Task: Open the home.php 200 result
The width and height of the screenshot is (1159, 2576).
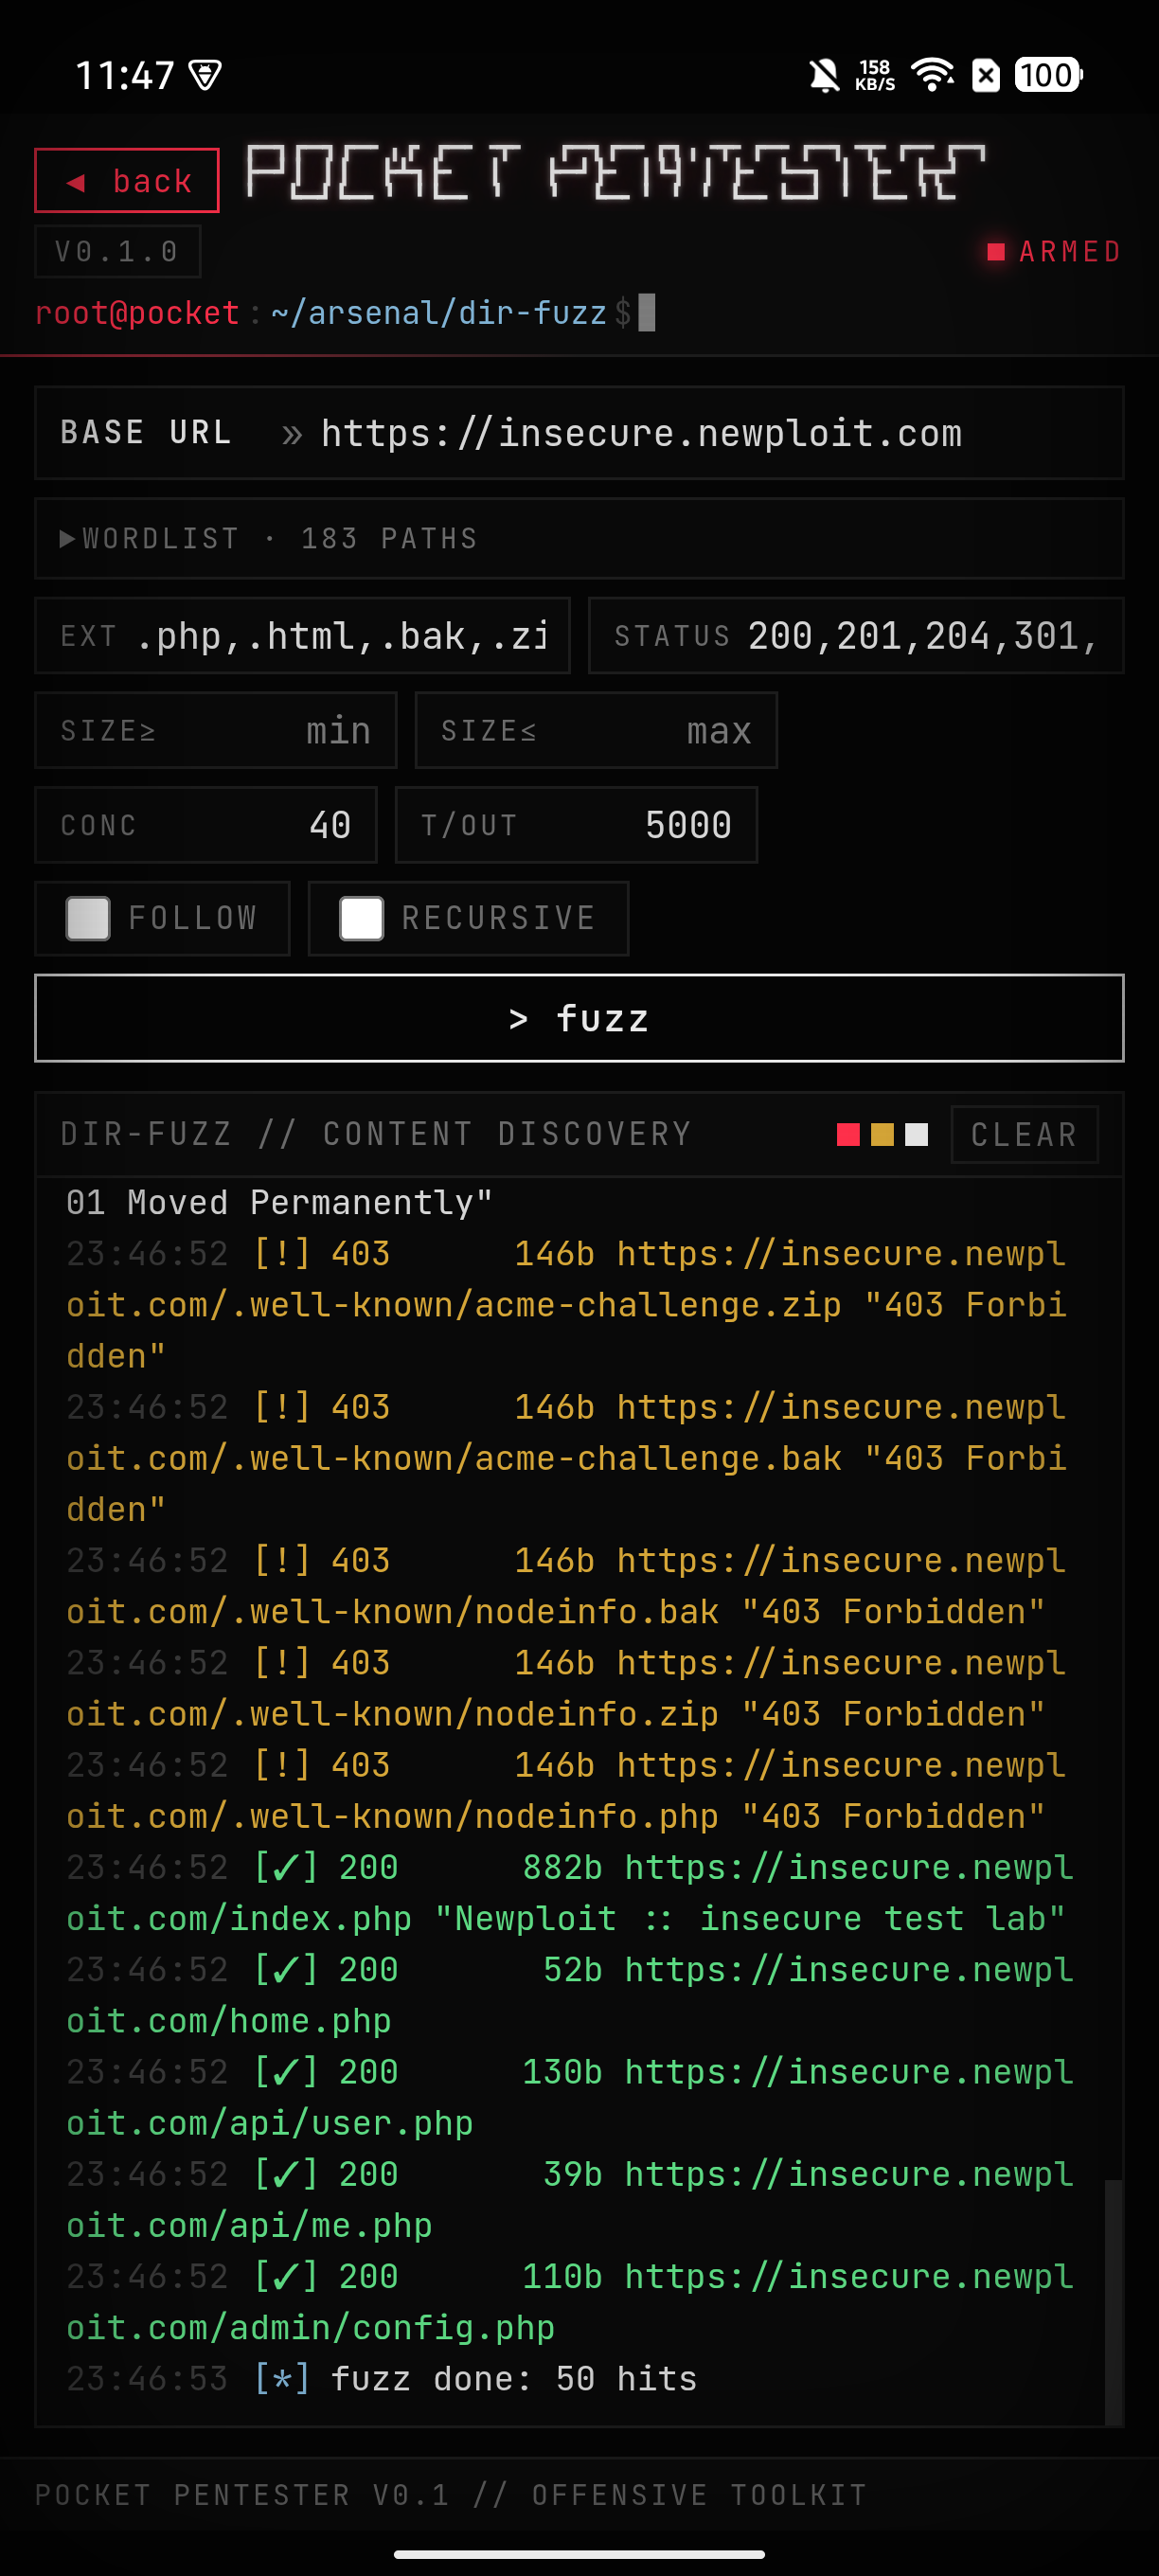Action: pyautogui.click(x=568, y=1995)
